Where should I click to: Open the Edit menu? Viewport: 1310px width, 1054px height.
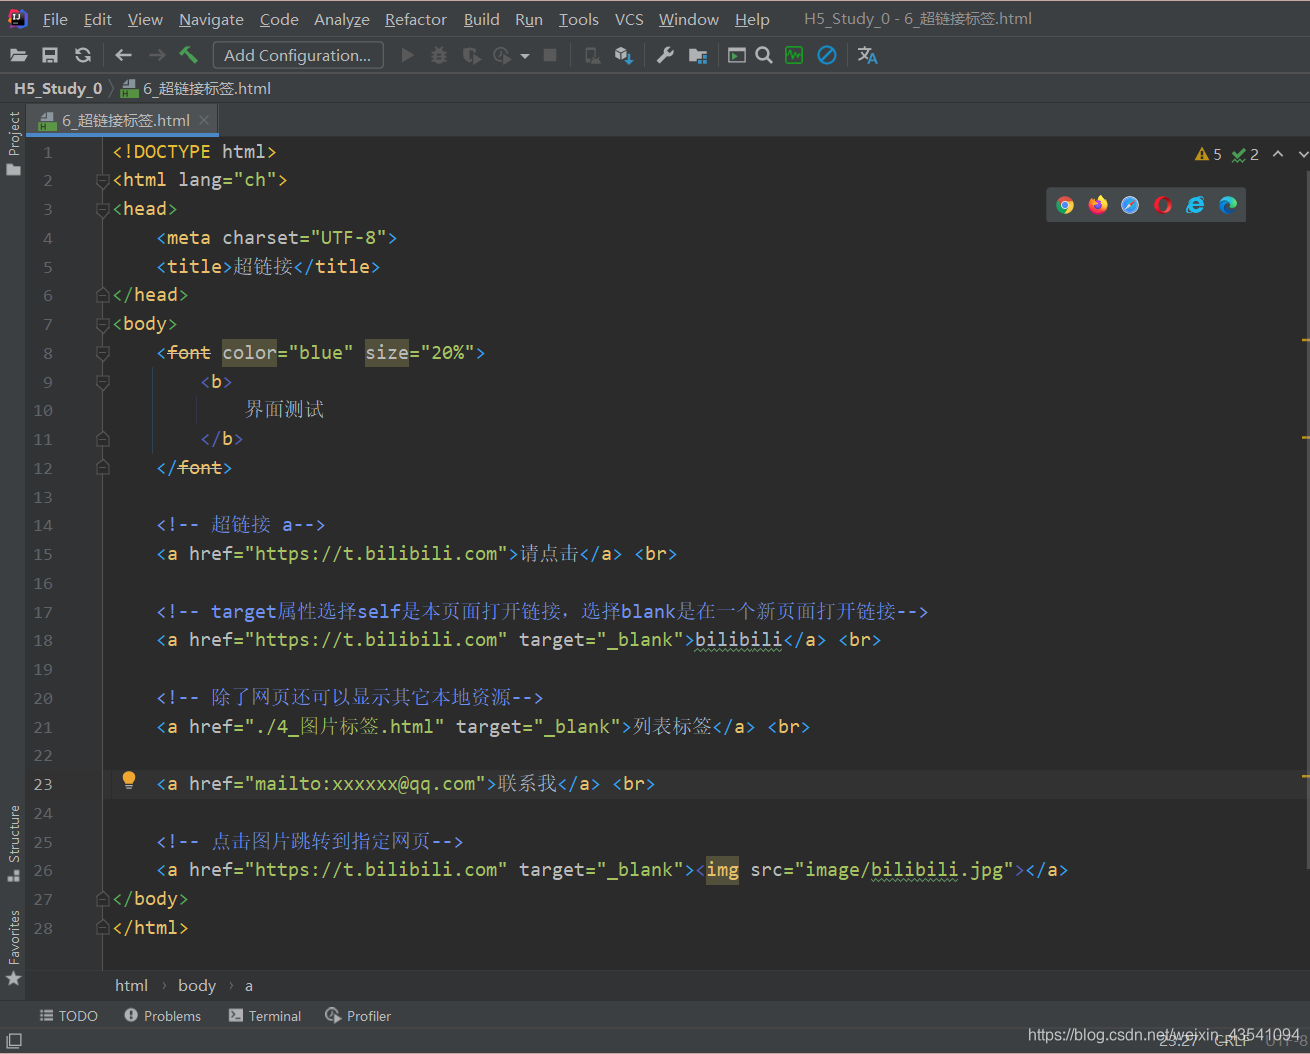click(x=98, y=19)
